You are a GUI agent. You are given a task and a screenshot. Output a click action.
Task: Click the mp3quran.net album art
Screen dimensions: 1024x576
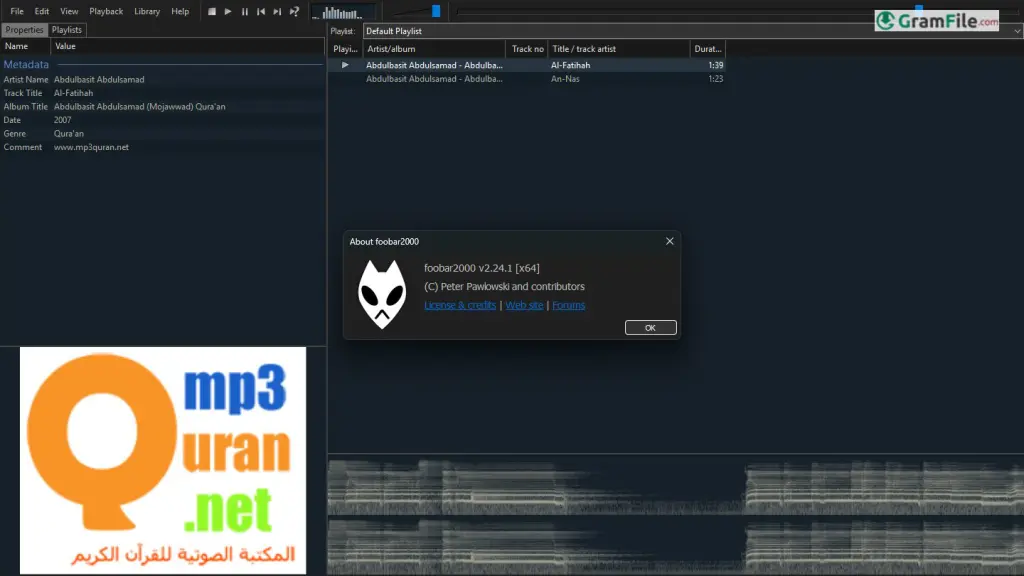(163, 460)
